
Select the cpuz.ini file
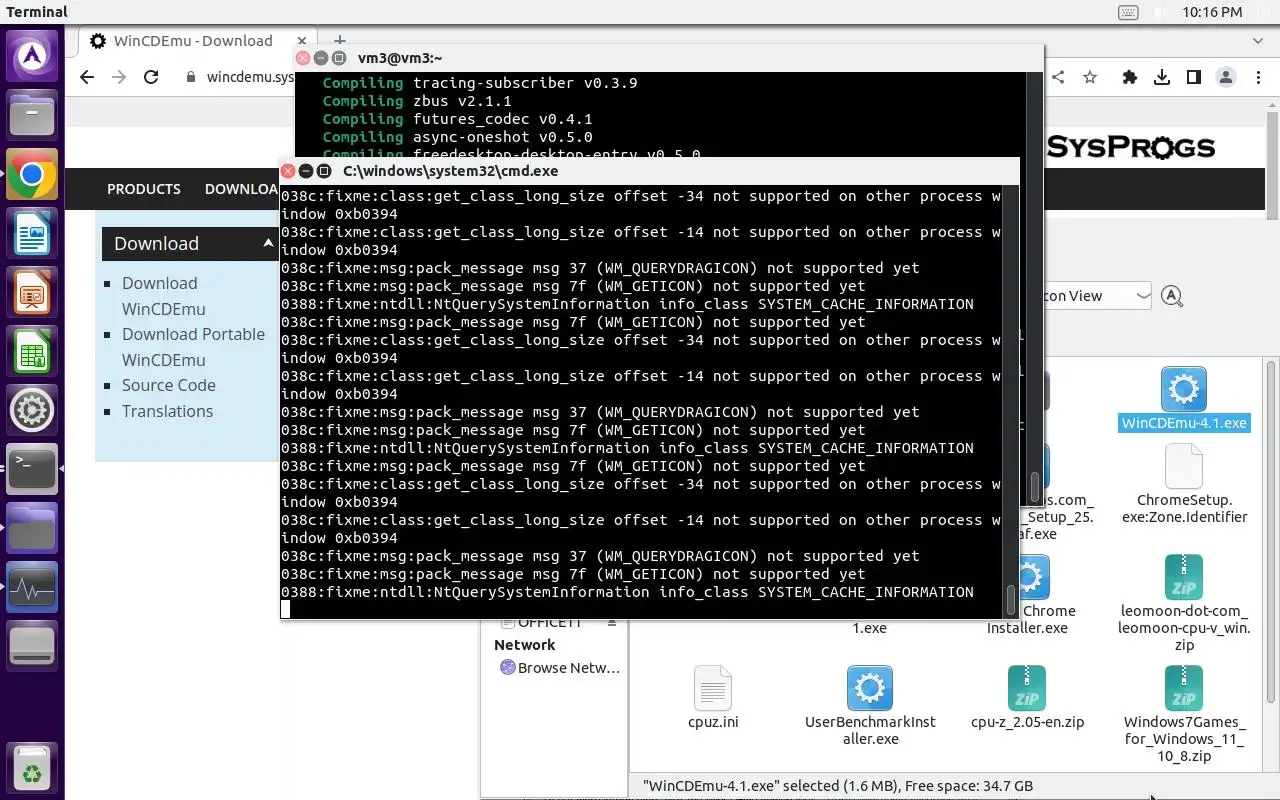pos(713,698)
